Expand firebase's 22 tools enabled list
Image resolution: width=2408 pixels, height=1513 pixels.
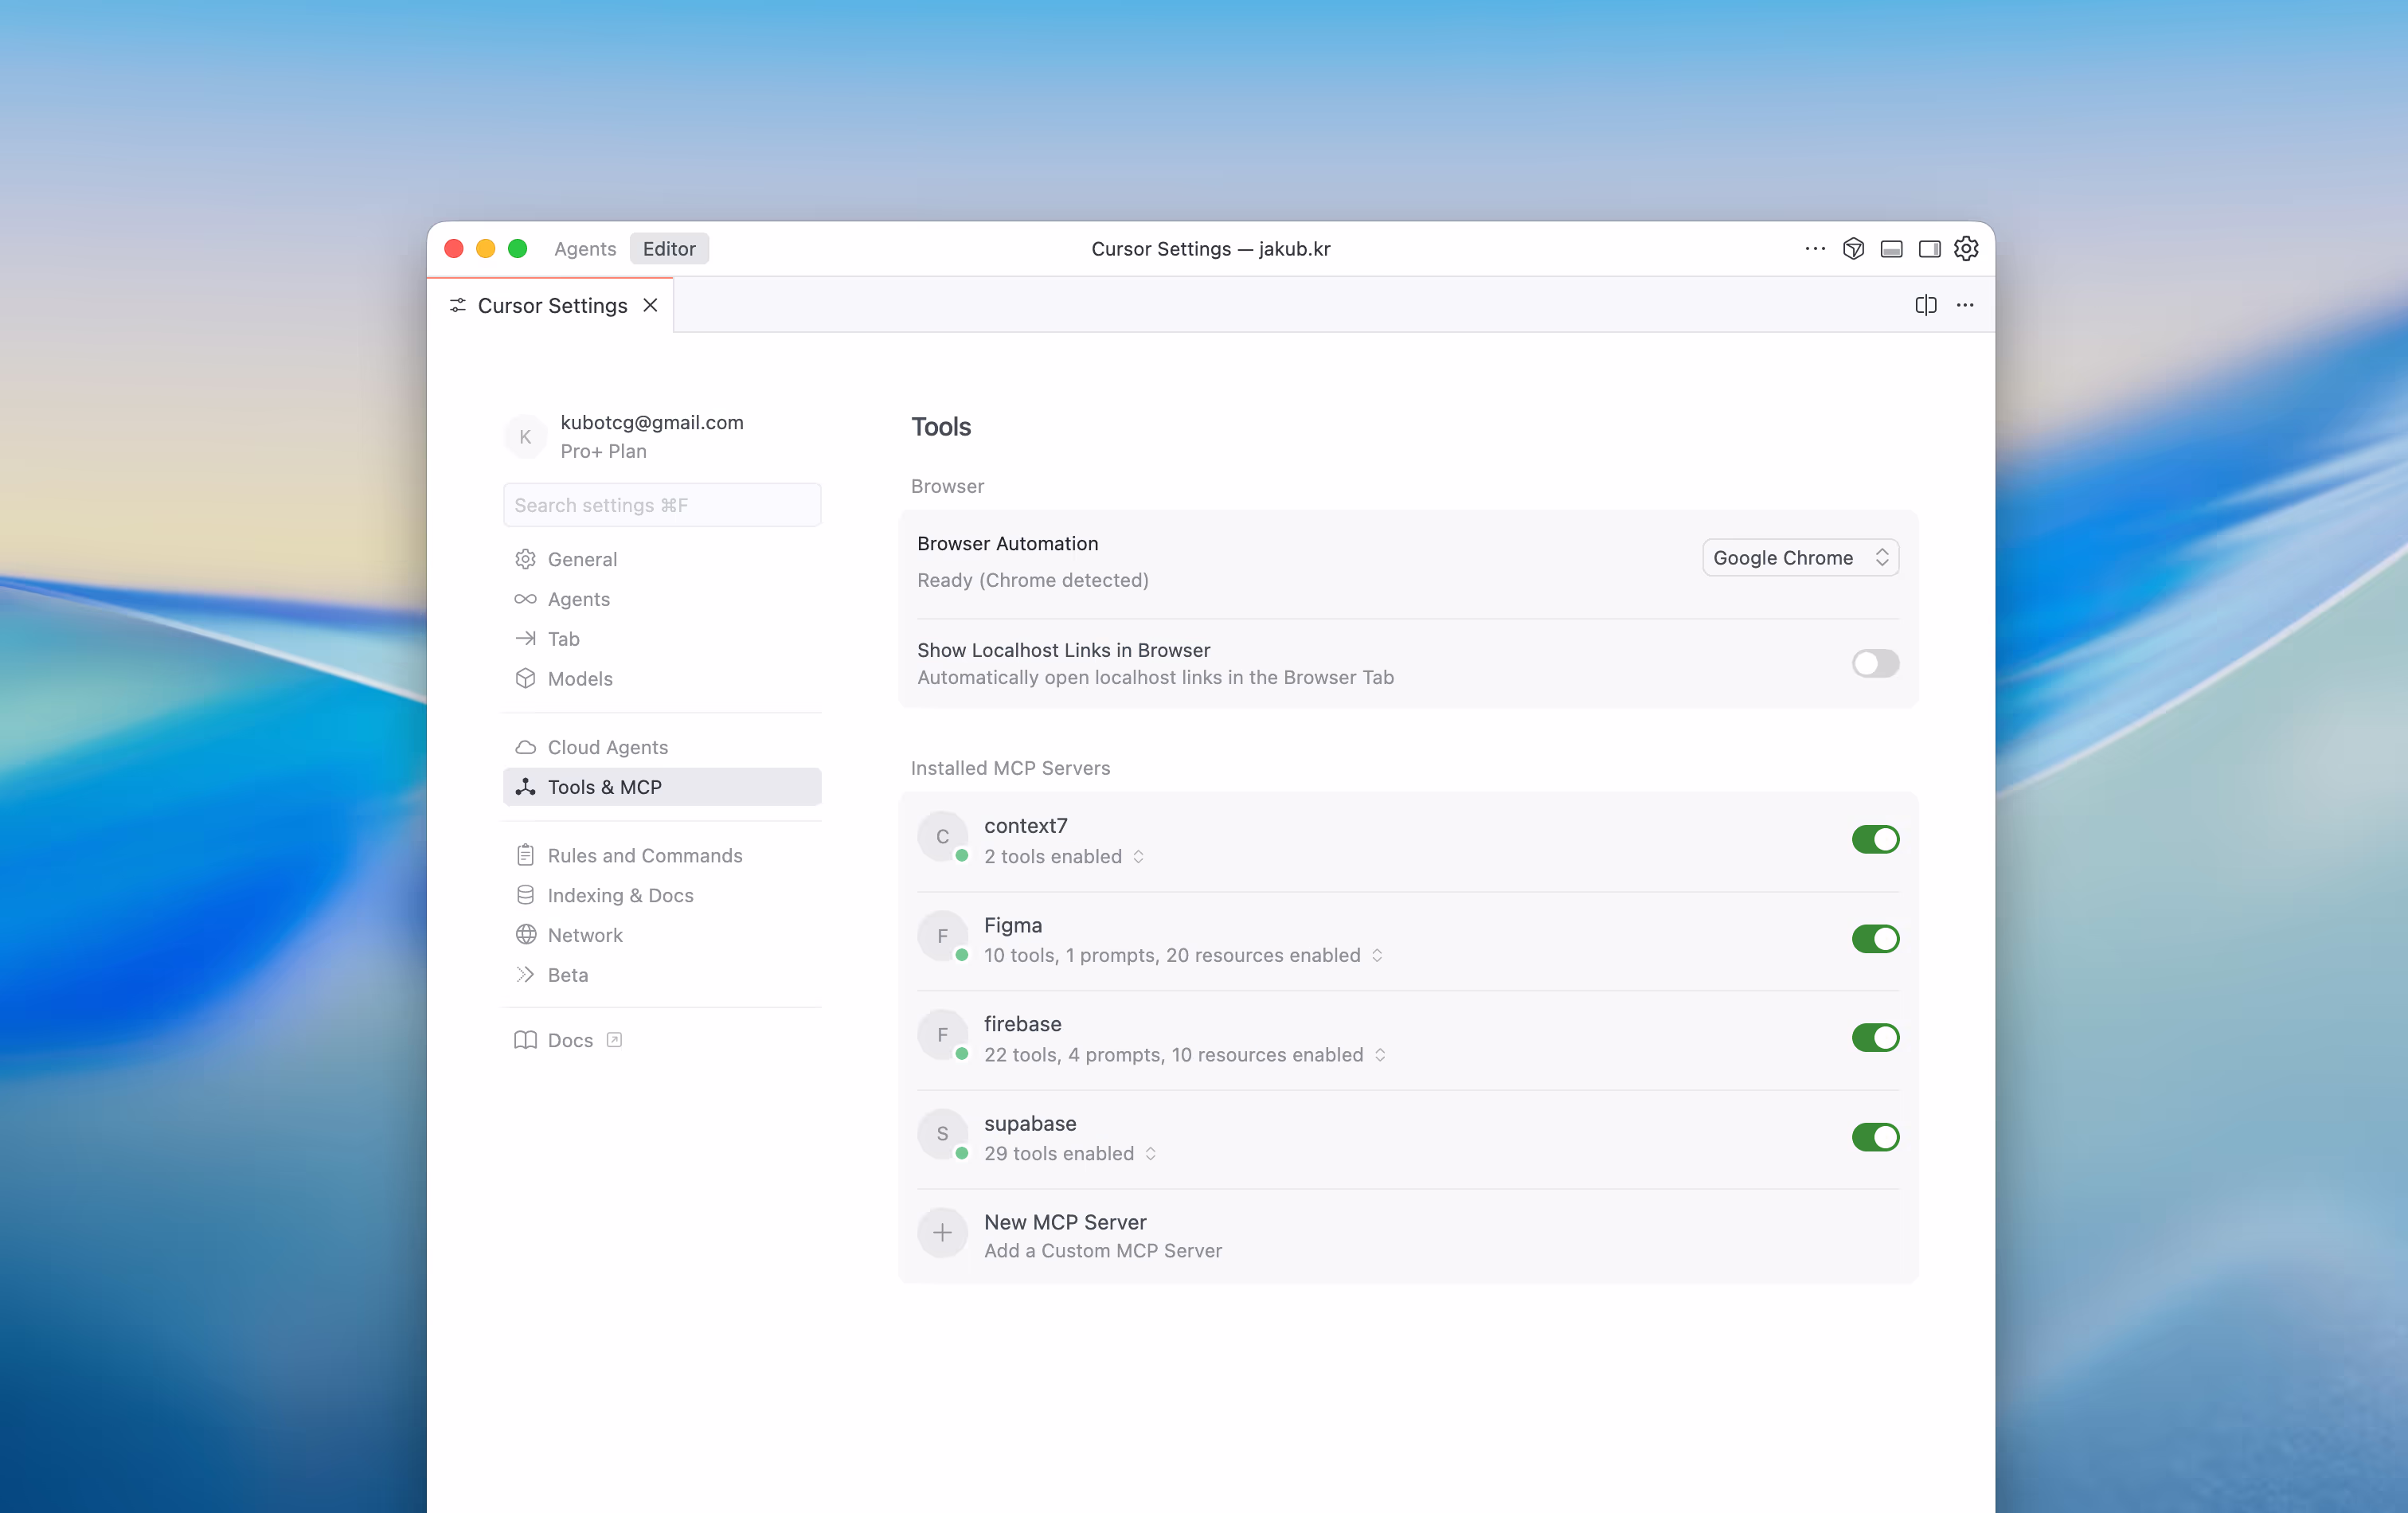[x=1380, y=1055]
